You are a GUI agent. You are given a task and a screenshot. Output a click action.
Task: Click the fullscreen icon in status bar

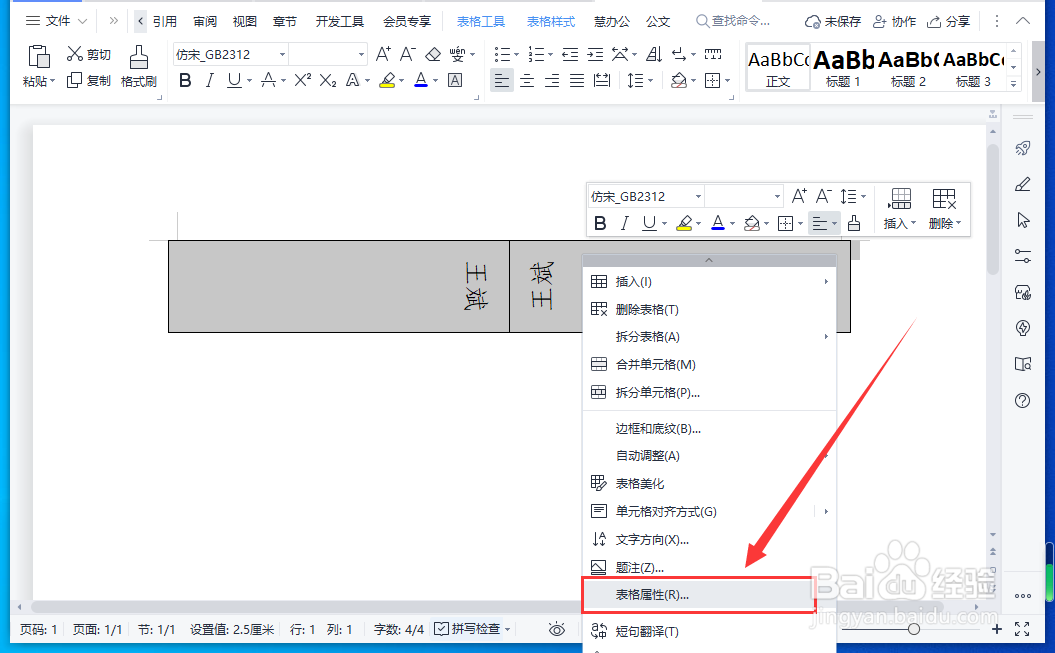(1022, 629)
